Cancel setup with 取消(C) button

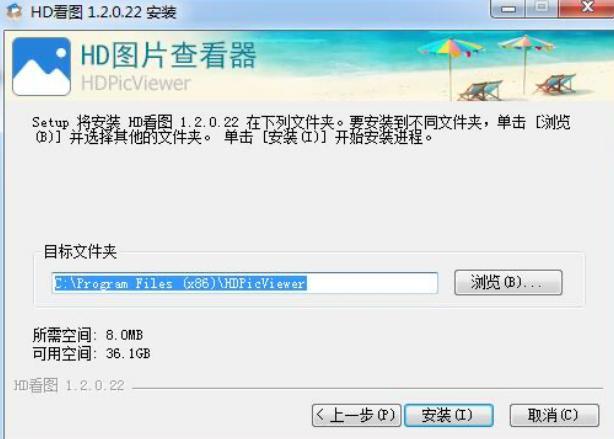[x=554, y=415]
